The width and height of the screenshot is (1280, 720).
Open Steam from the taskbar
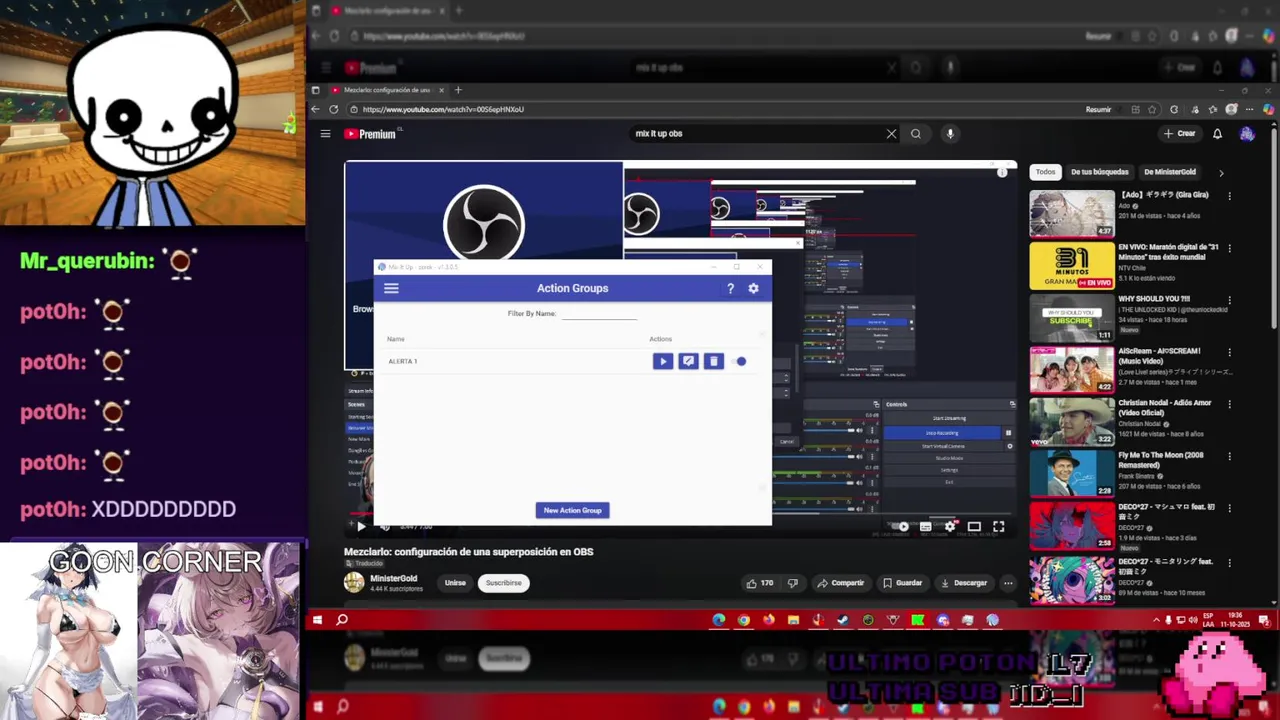843,620
